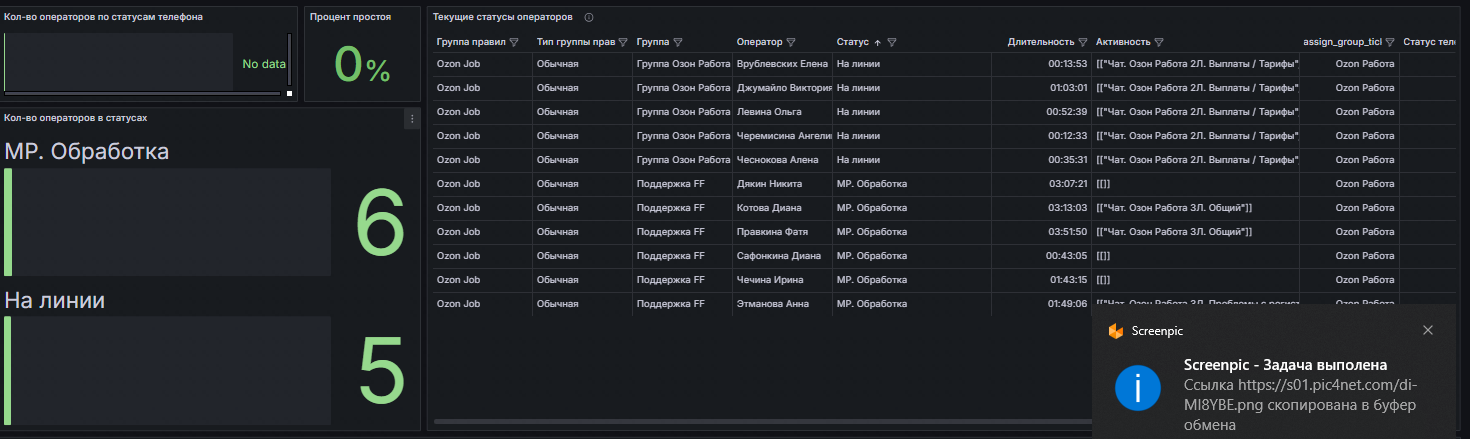Click the Screenpic app logo in notification

pyautogui.click(x=1115, y=330)
